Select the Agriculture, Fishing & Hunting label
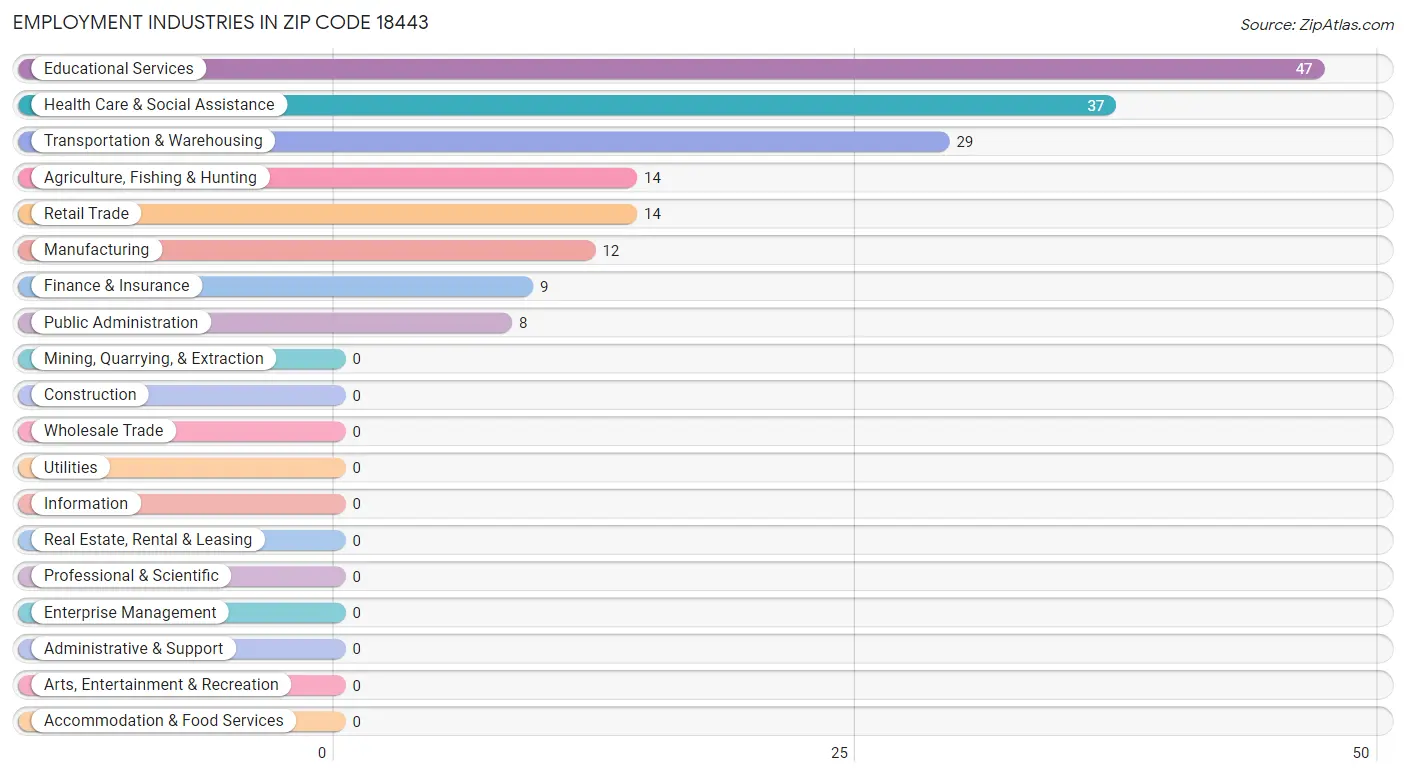Viewport: 1406px width, 776px height. [x=150, y=178]
